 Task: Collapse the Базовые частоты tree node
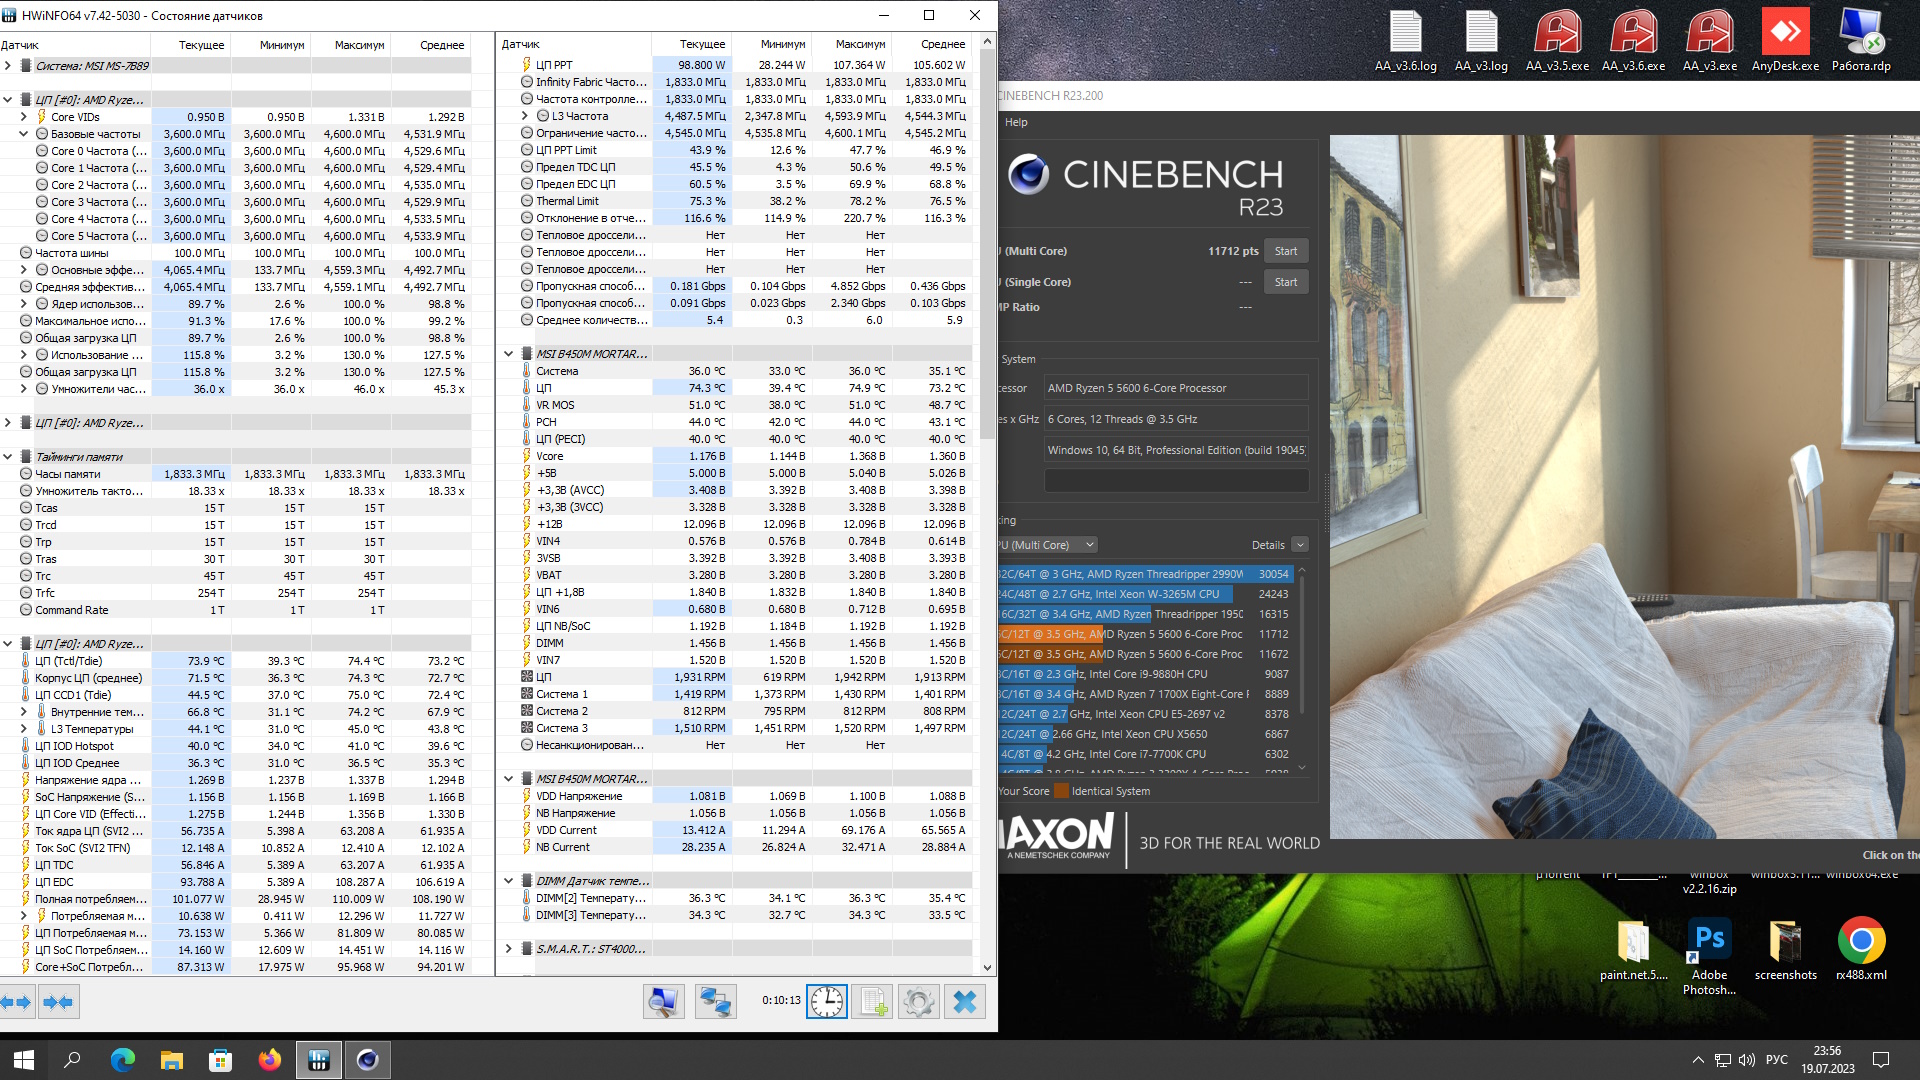click(x=24, y=134)
